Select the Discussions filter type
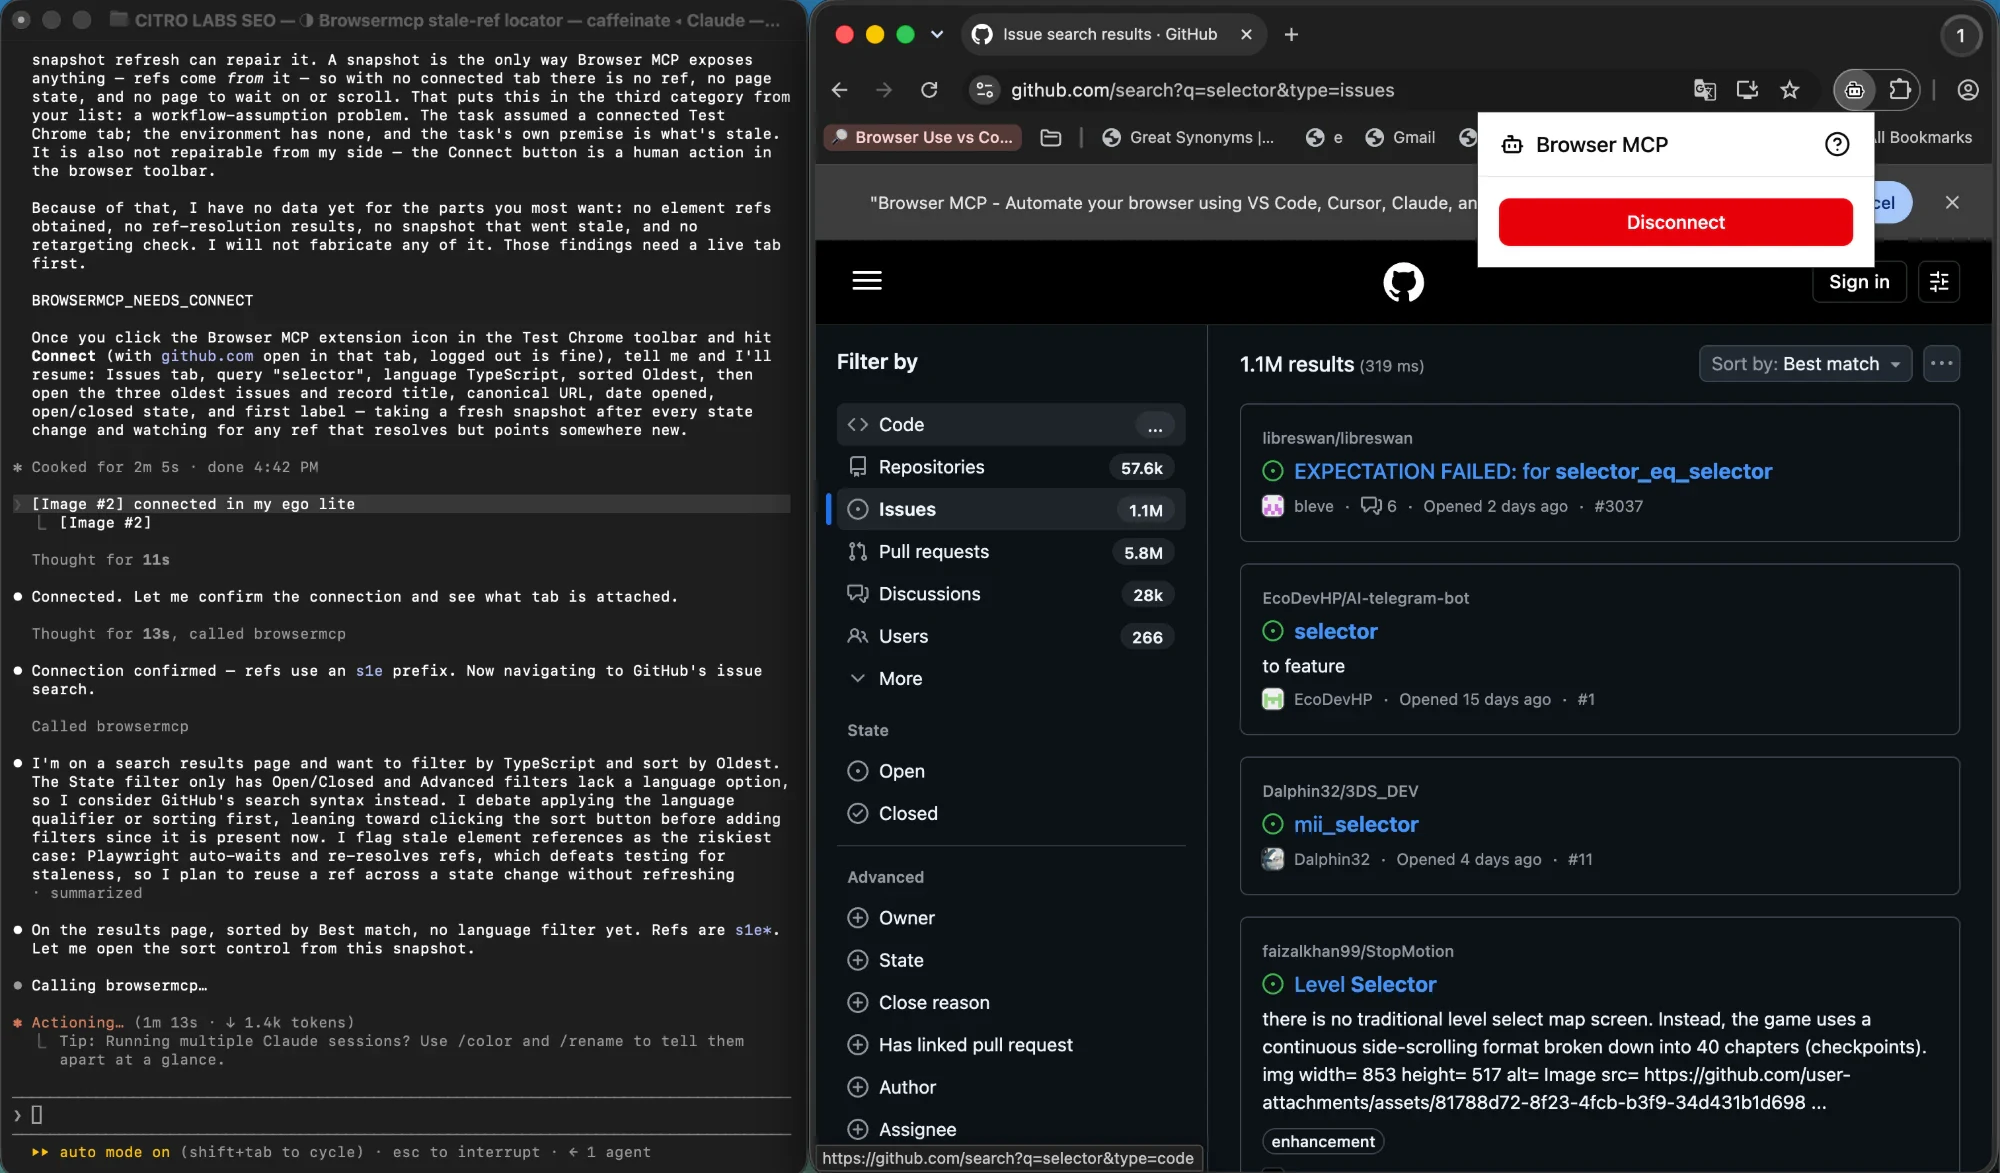 click(1010, 594)
